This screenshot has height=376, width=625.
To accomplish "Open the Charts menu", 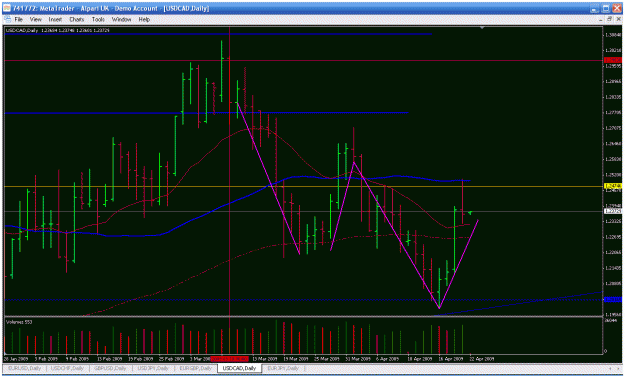I will click(77, 19).
